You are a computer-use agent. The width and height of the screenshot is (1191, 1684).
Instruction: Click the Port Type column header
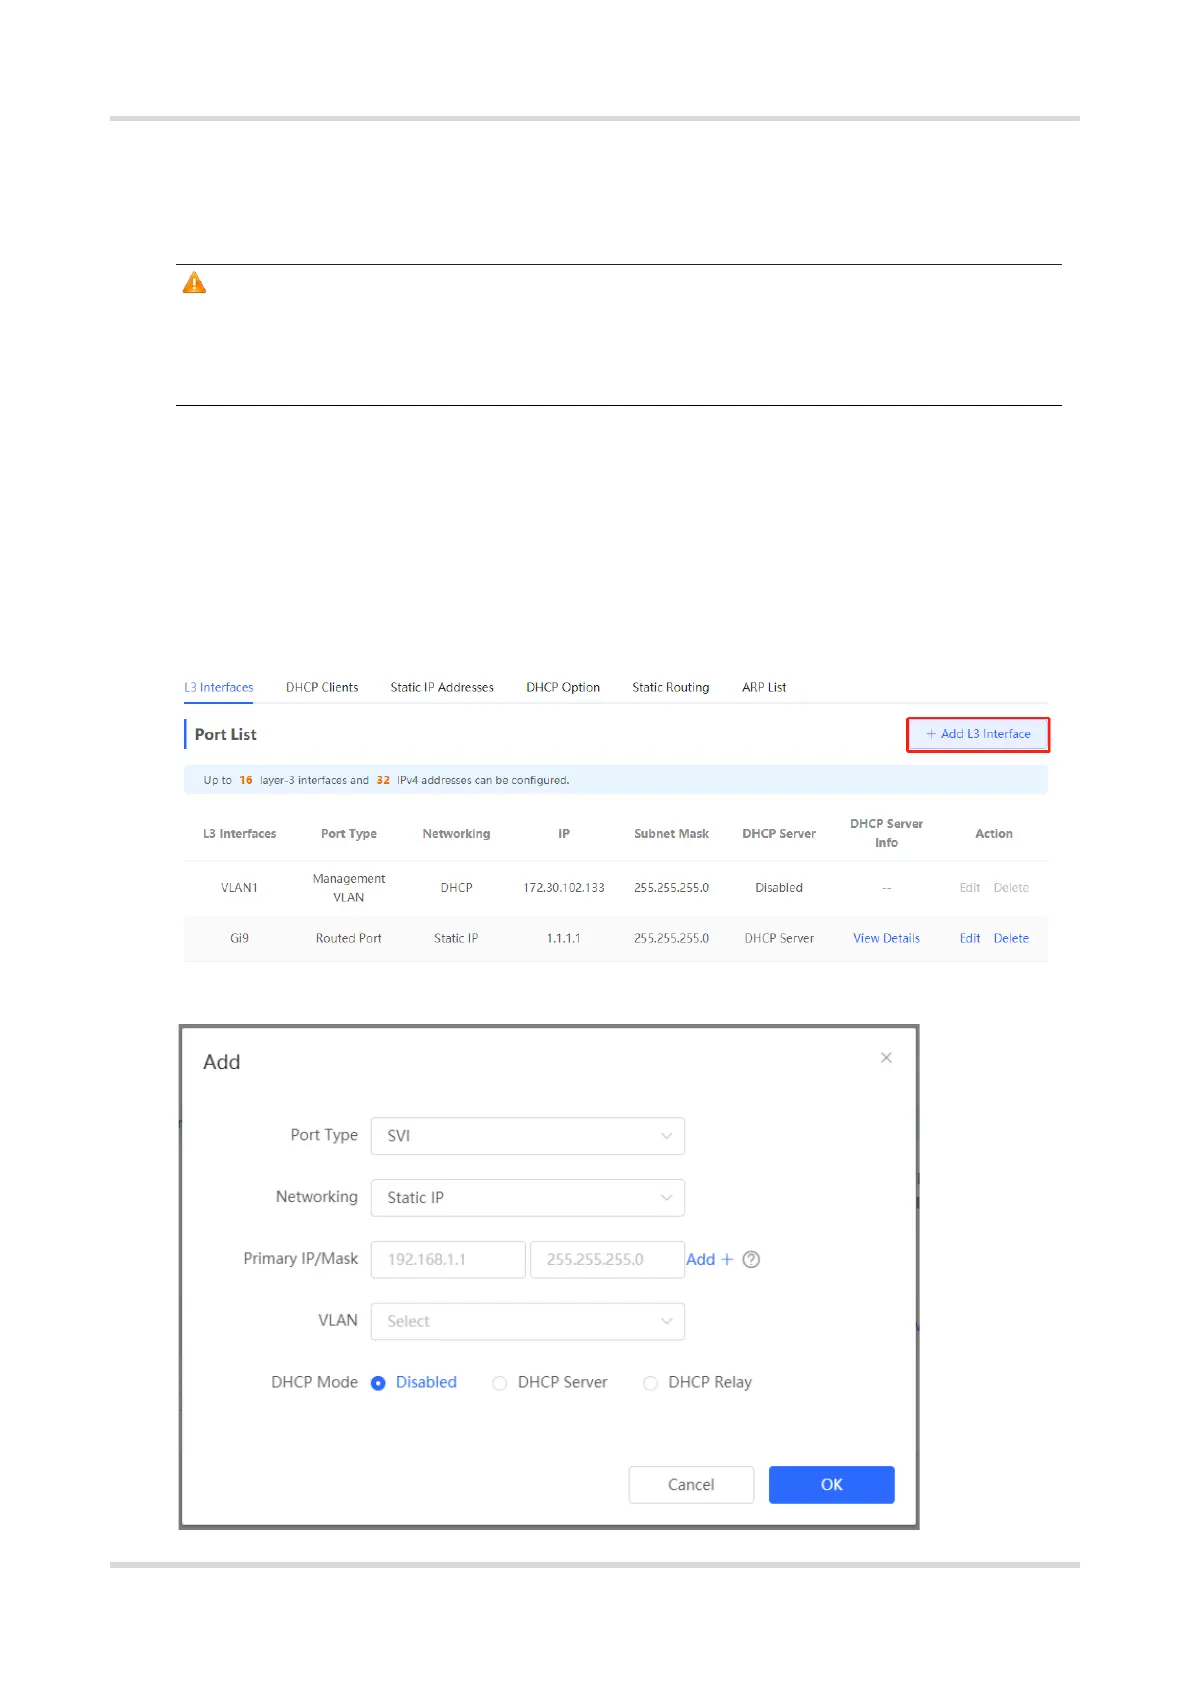pyautogui.click(x=349, y=833)
